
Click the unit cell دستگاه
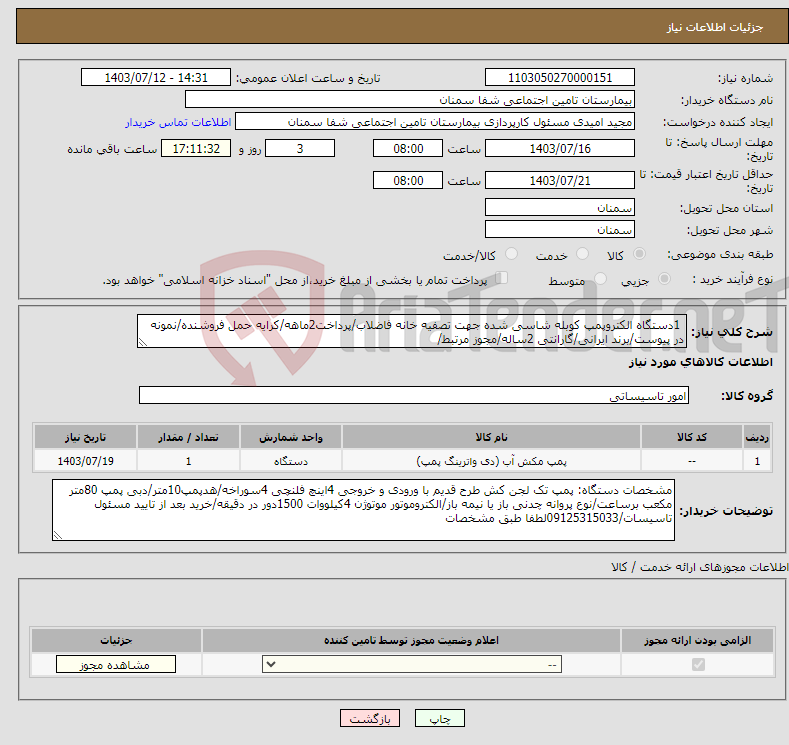point(291,461)
